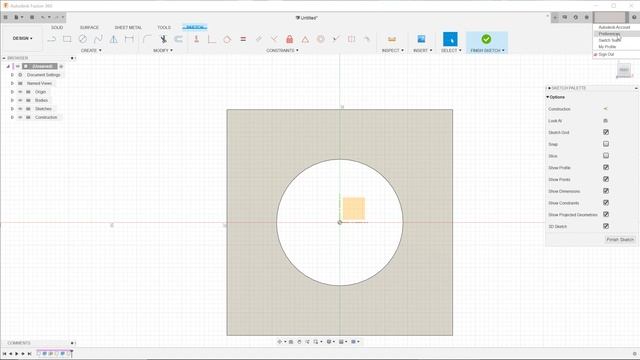Select the Circle sketch tool

coord(82,39)
